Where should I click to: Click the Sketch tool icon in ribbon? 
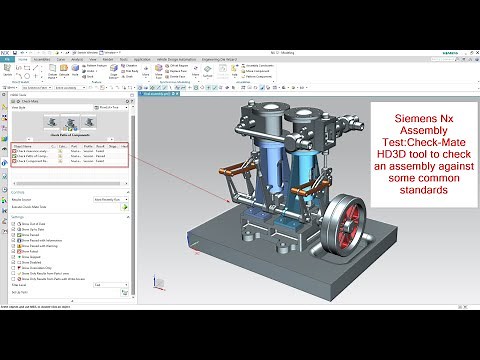point(7,68)
